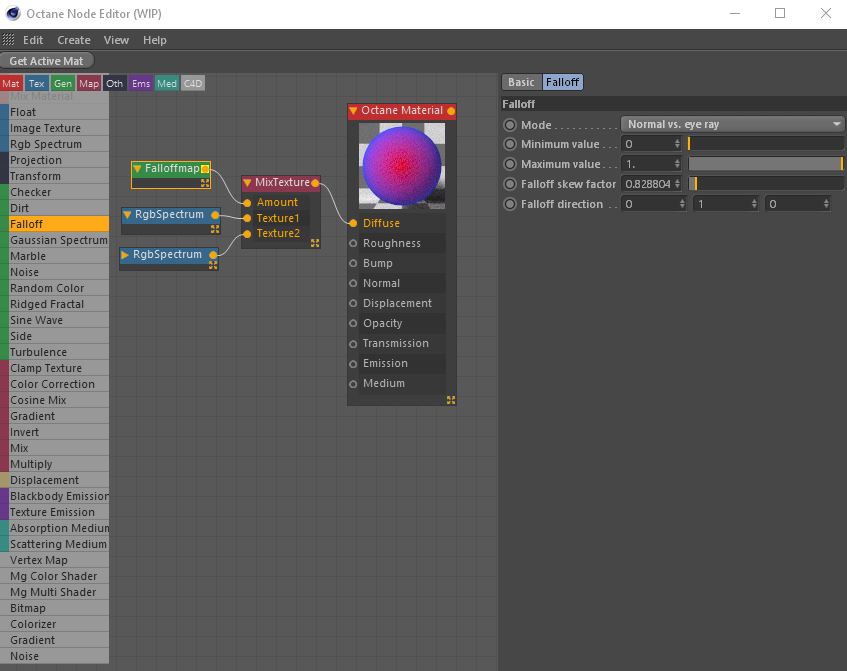
Task: Switch to the Basic tab
Action: (x=521, y=82)
